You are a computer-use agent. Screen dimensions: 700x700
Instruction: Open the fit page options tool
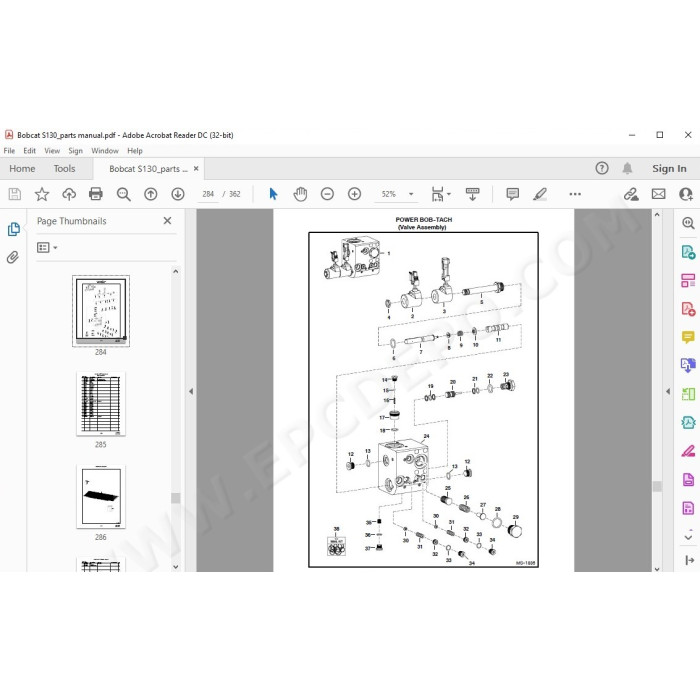click(x=441, y=194)
